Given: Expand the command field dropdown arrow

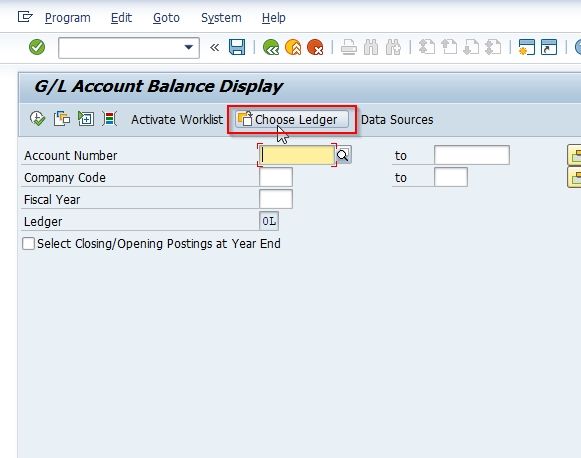Looking at the screenshot, I should [189, 47].
